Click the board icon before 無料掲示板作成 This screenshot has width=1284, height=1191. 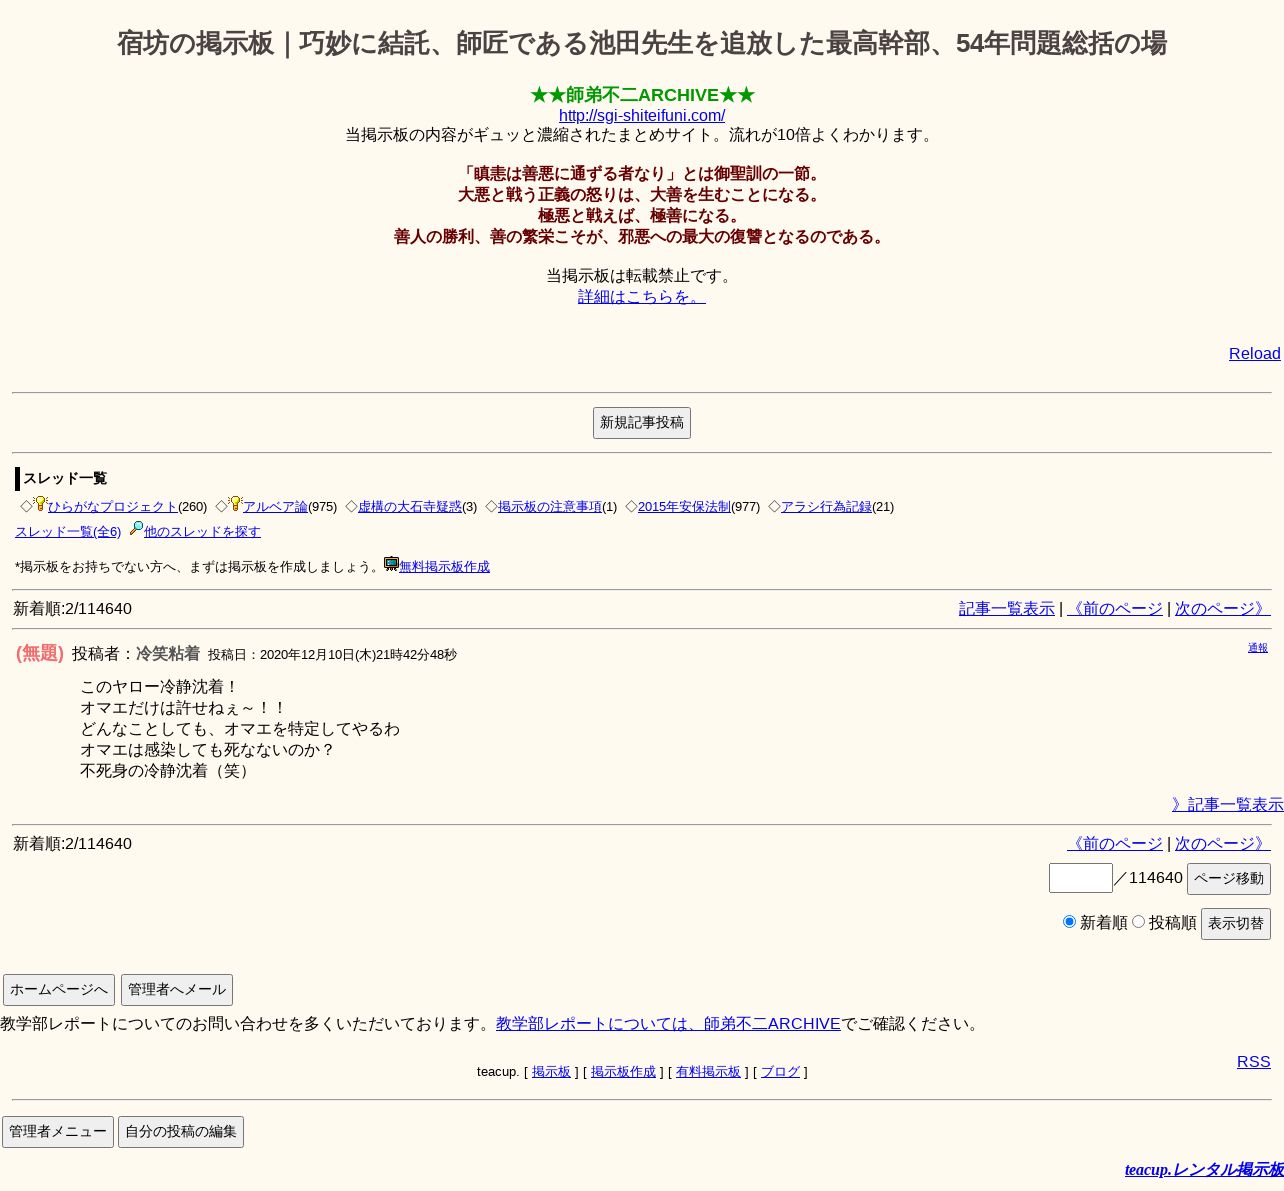coord(392,564)
